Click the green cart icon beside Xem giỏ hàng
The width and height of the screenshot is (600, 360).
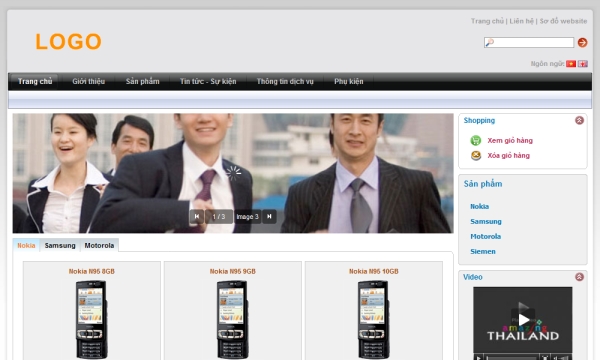pyautogui.click(x=476, y=140)
